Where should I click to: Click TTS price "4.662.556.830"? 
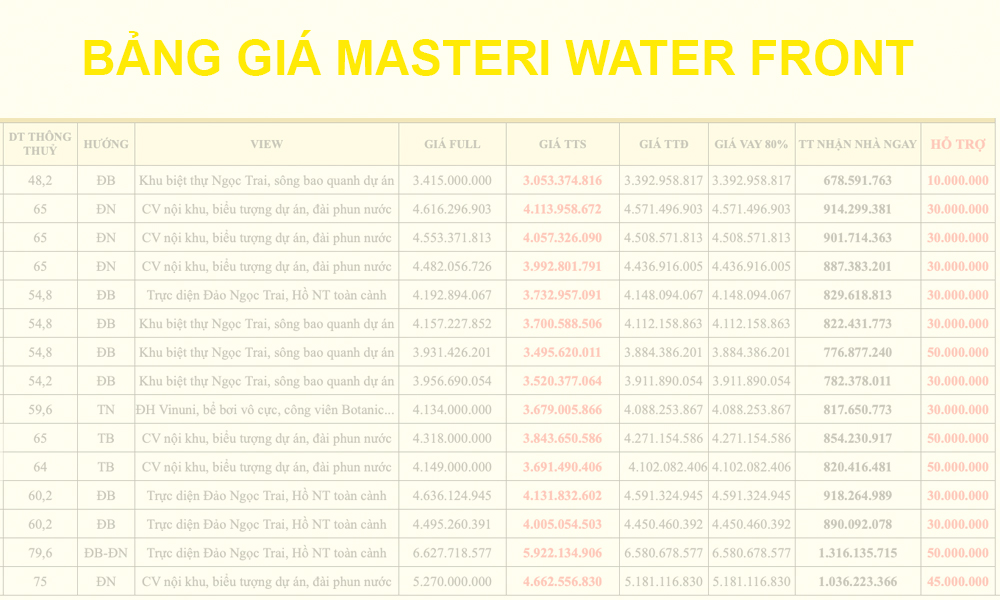click(x=562, y=582)
